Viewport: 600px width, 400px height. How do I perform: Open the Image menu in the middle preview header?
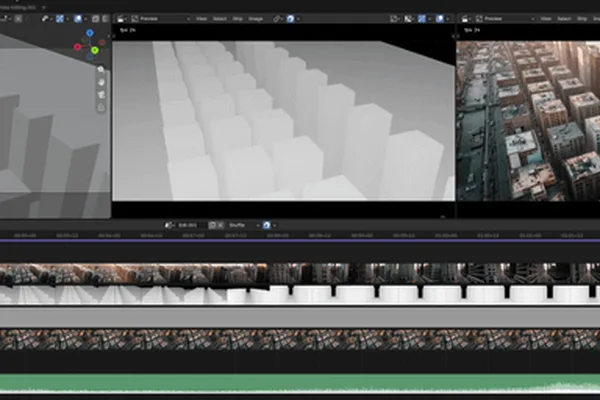click(x=256, y=18)
